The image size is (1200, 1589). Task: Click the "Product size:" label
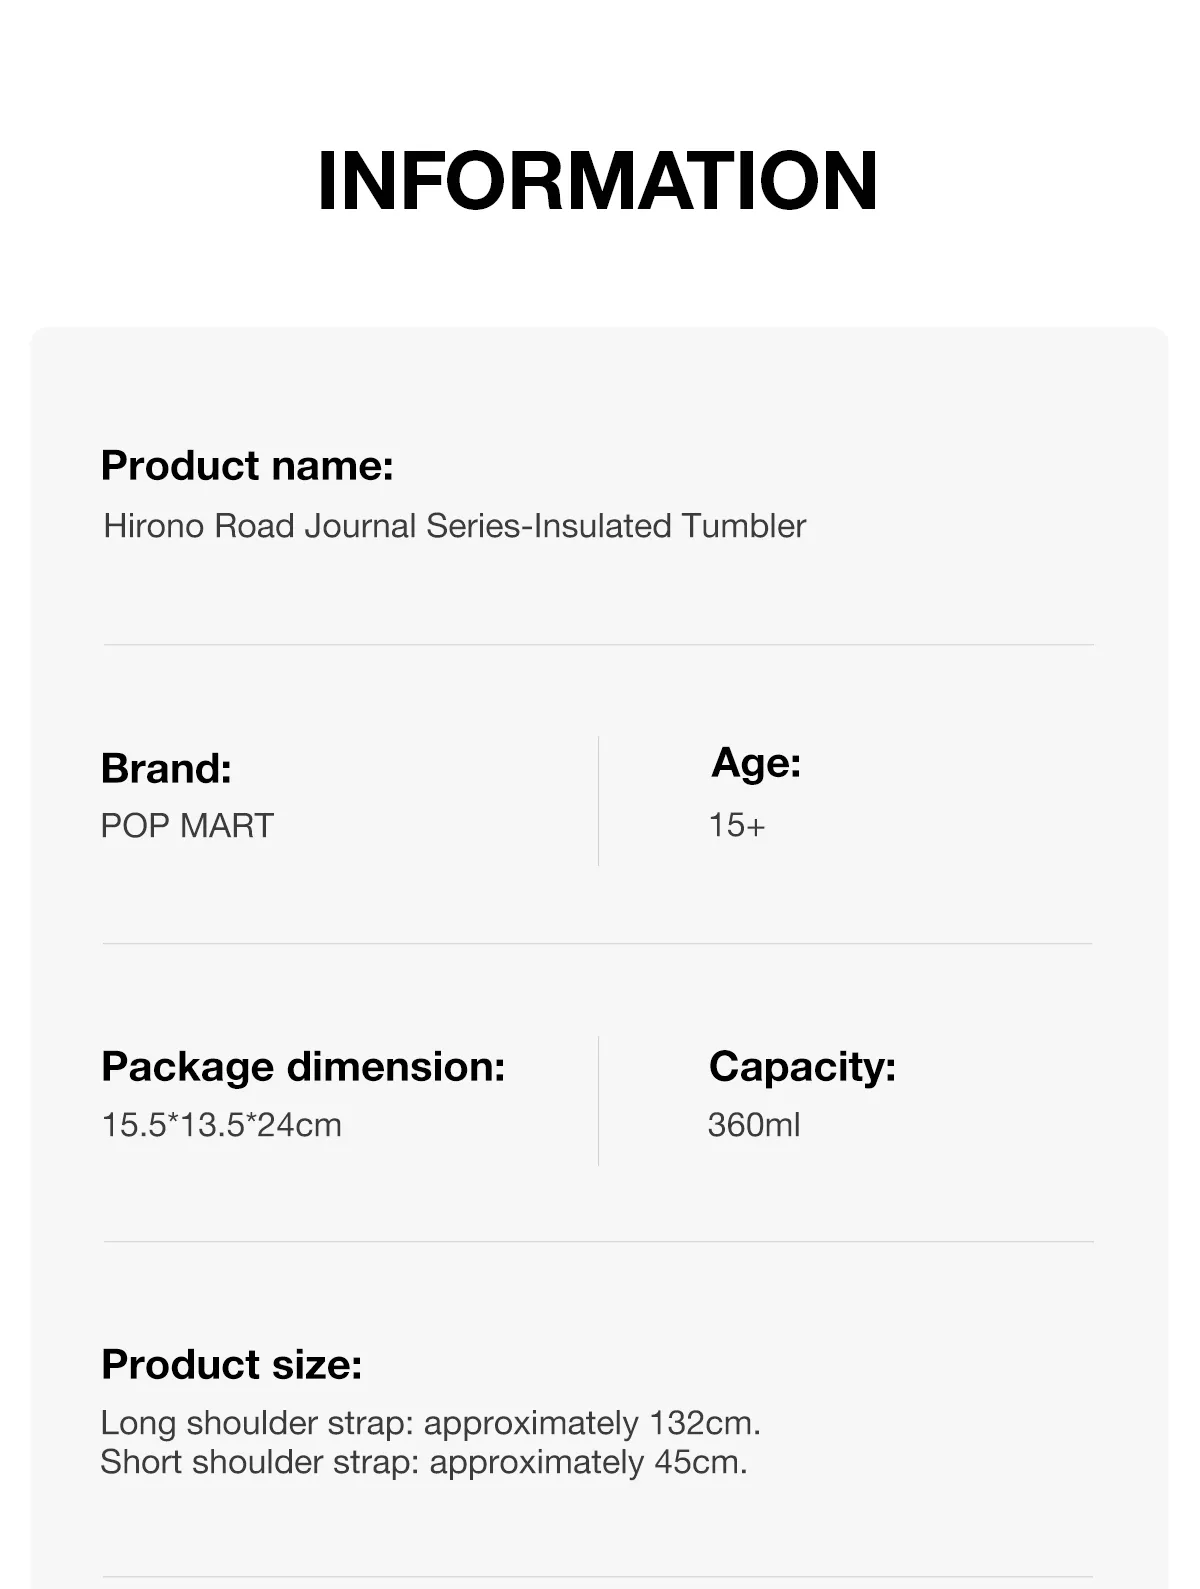pos(231,1365)
